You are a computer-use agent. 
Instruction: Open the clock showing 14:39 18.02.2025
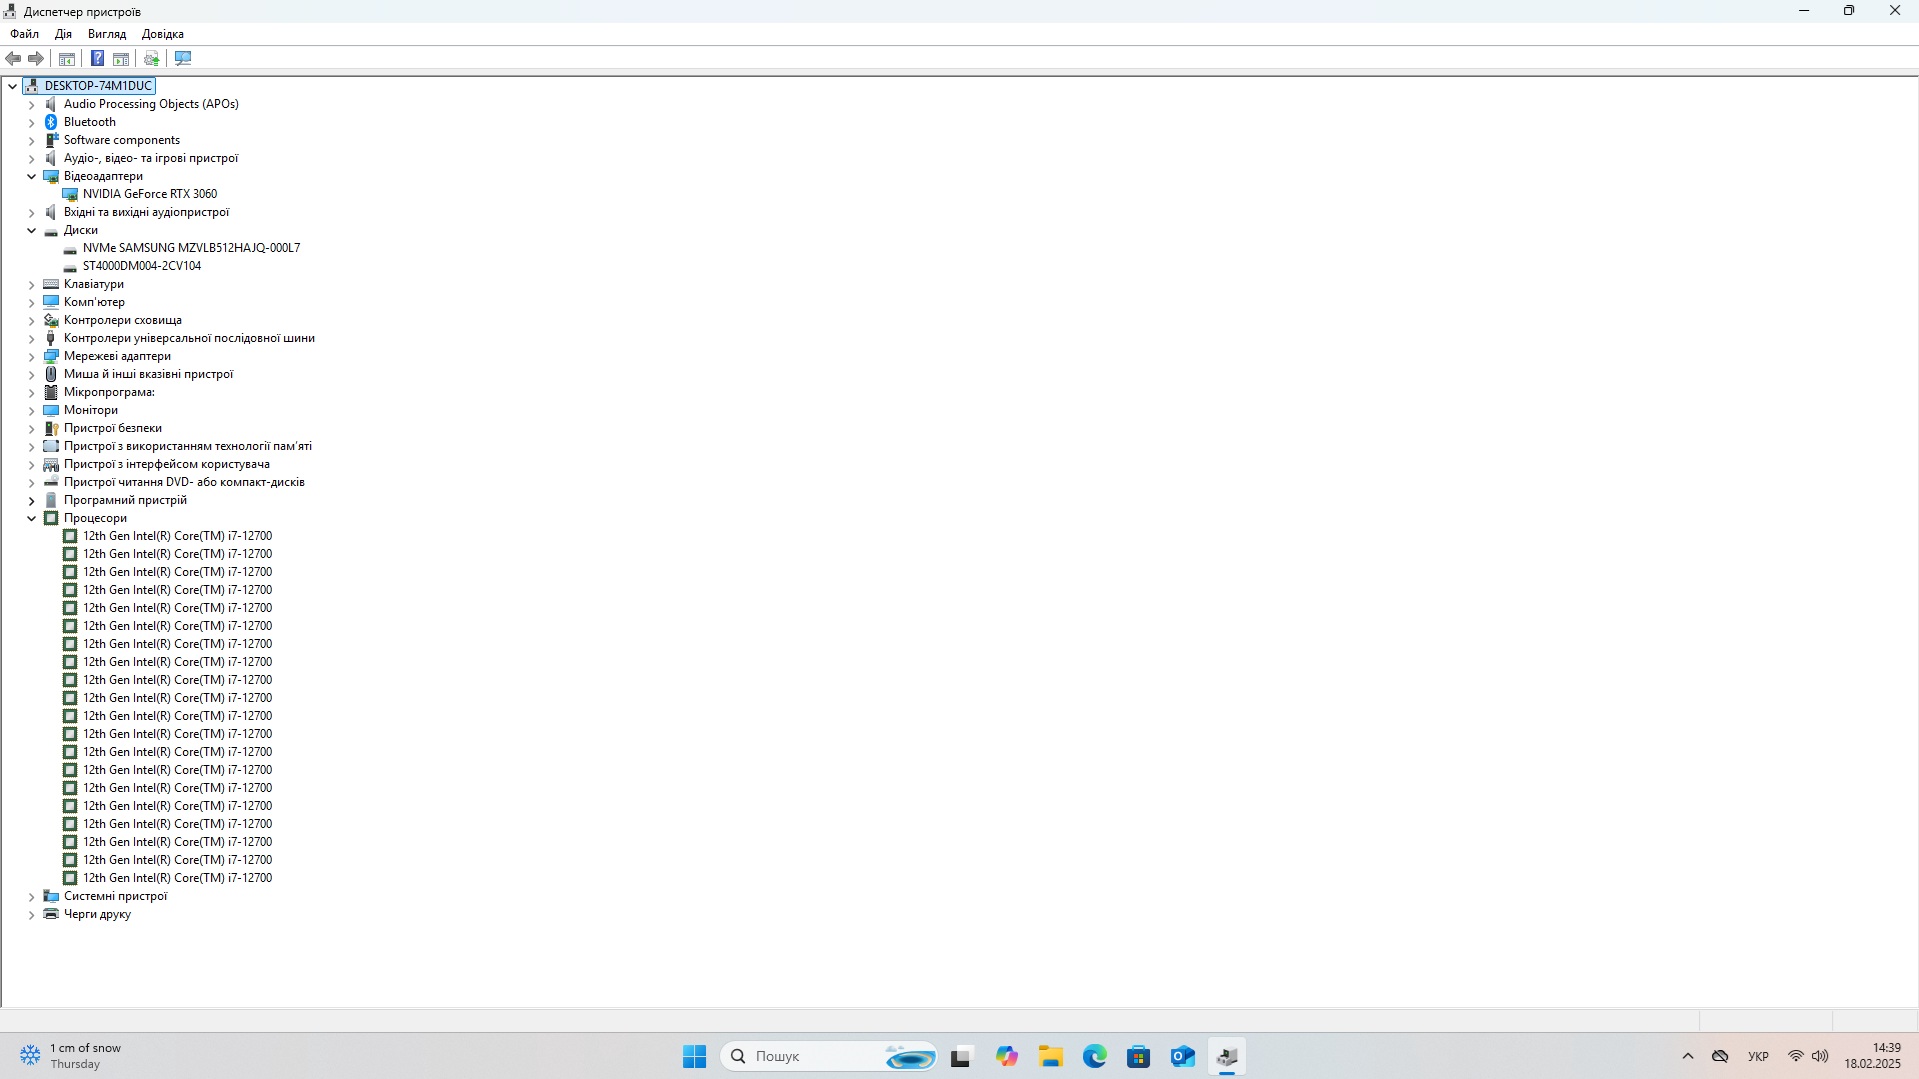pos(1873,1056)
